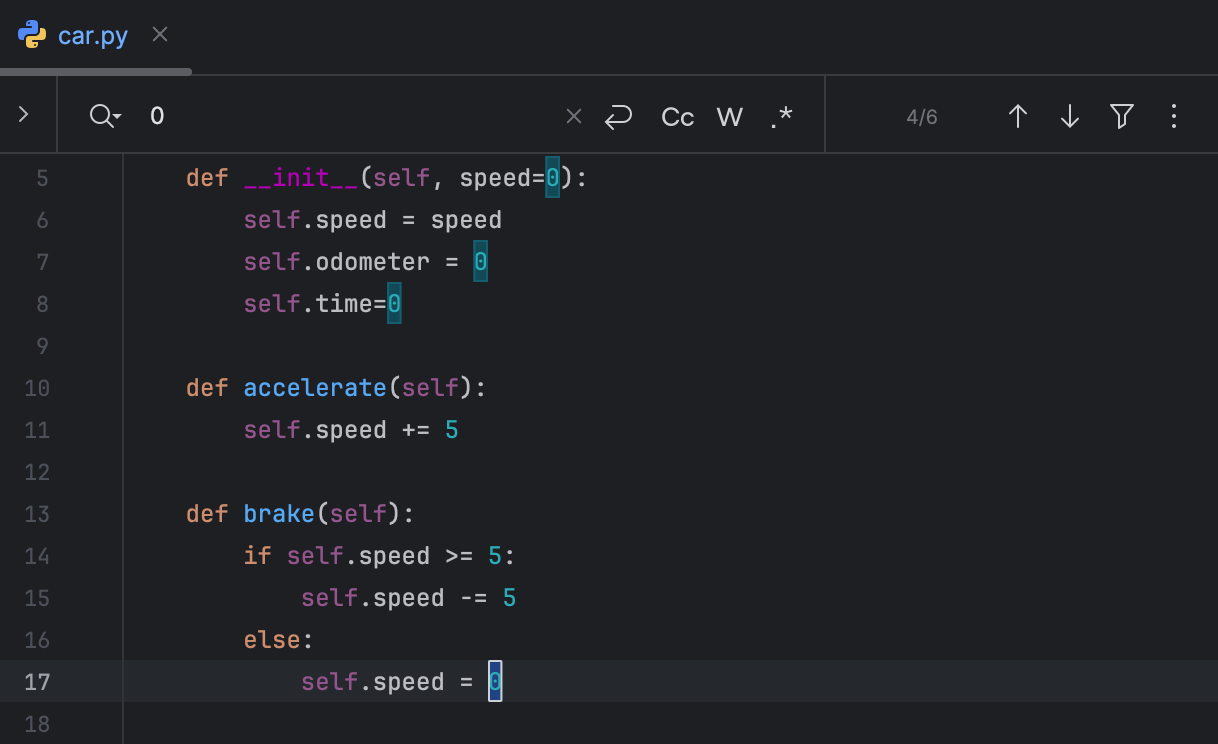Clear the search query with the × icon
This screenshot has height=744, width=1218.
(573, 115)
